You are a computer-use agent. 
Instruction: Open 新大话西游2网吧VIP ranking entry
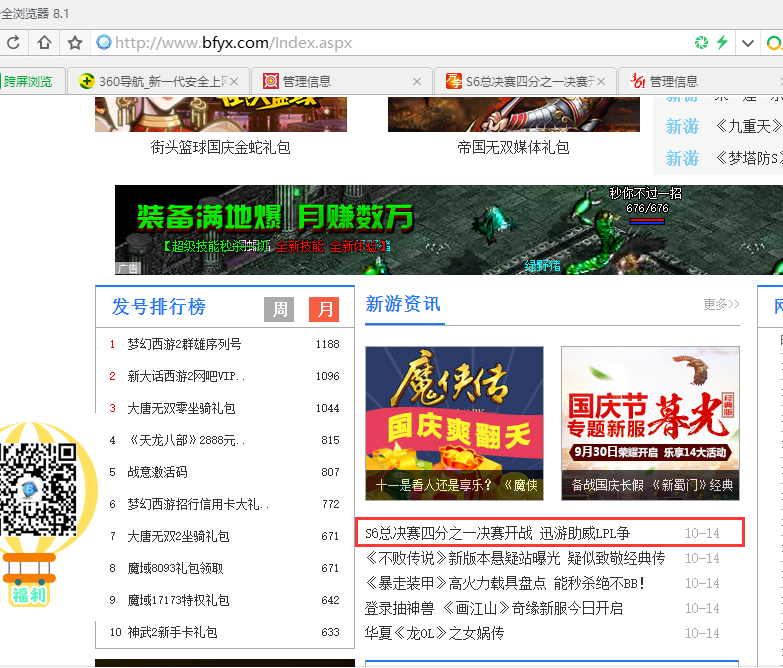pos(186,376)
